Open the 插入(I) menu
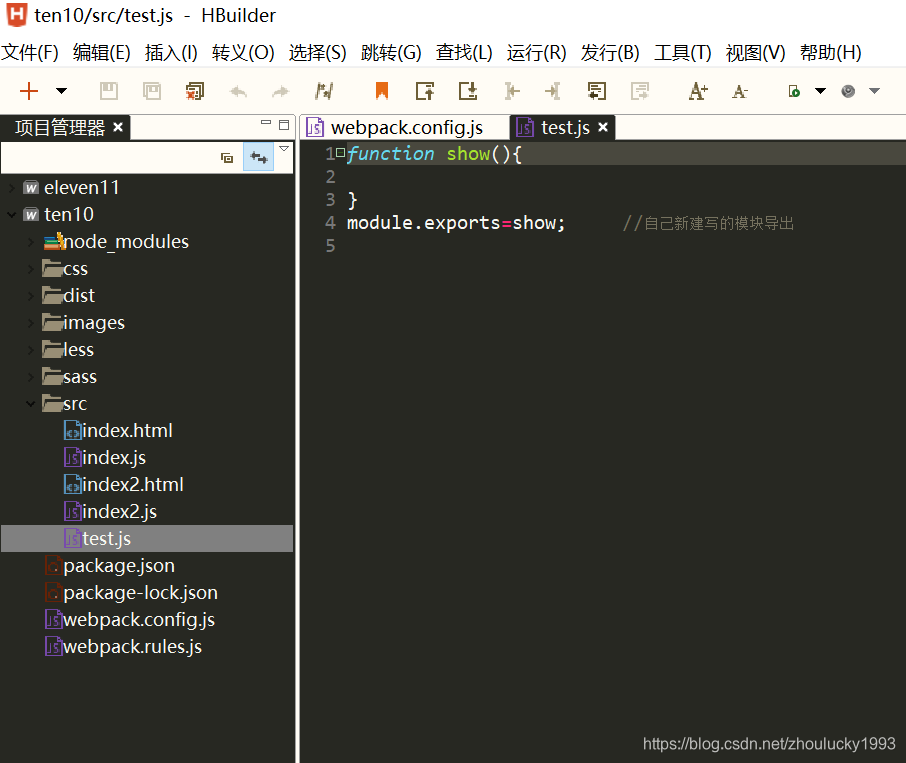The height and width of the screenshot is (763, 906). [171, 53]
